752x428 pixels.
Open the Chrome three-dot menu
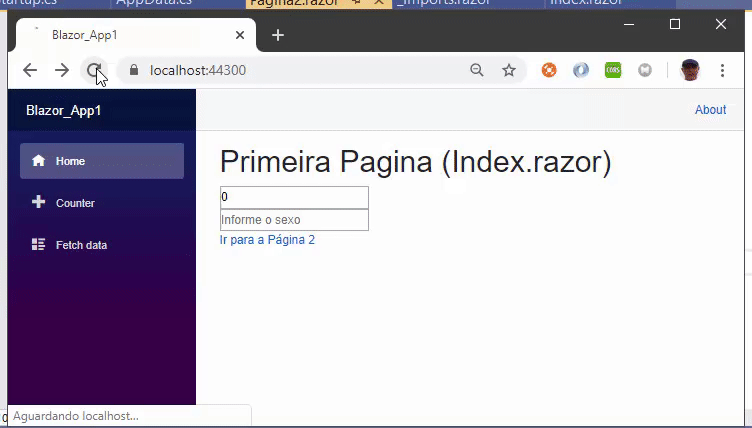pyautogui.click(x=722, y=70)
